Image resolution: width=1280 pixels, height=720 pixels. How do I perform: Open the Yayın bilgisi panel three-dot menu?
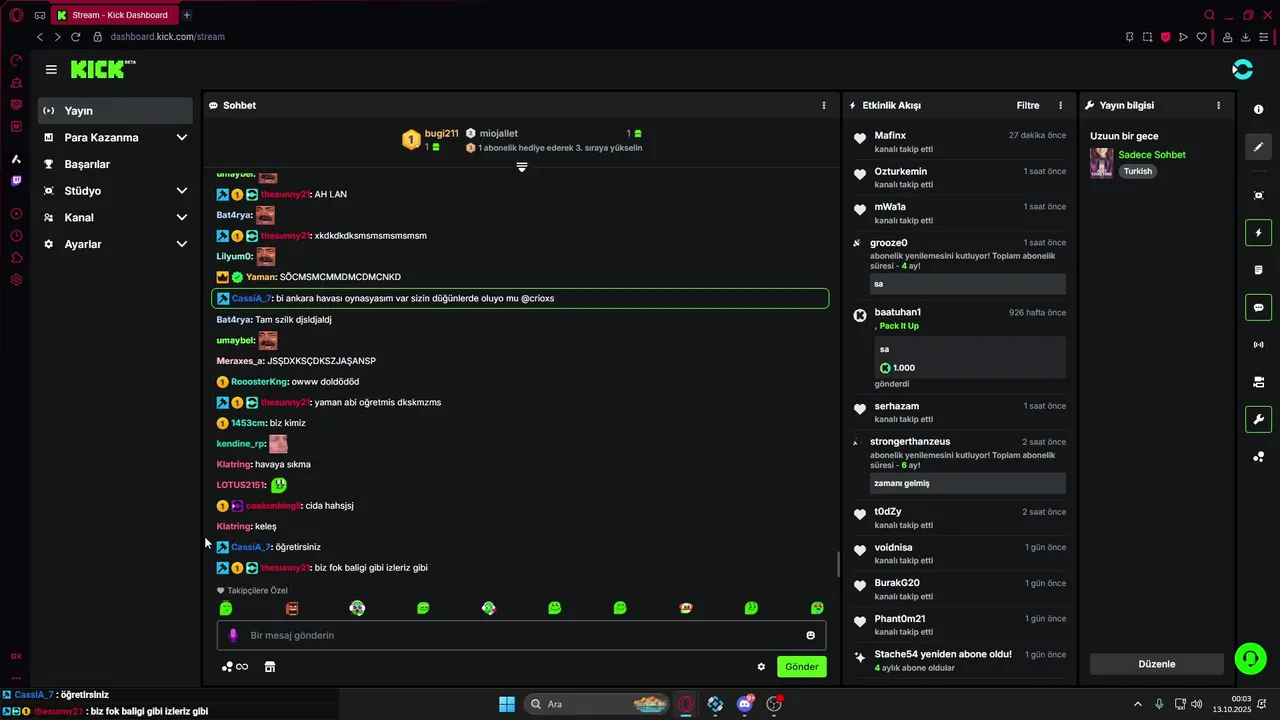click(x=1218, y=105)
